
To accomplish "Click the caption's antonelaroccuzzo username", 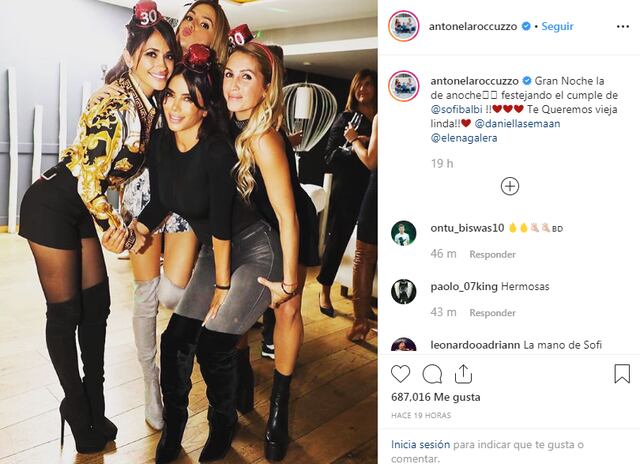I will point(474,81).
